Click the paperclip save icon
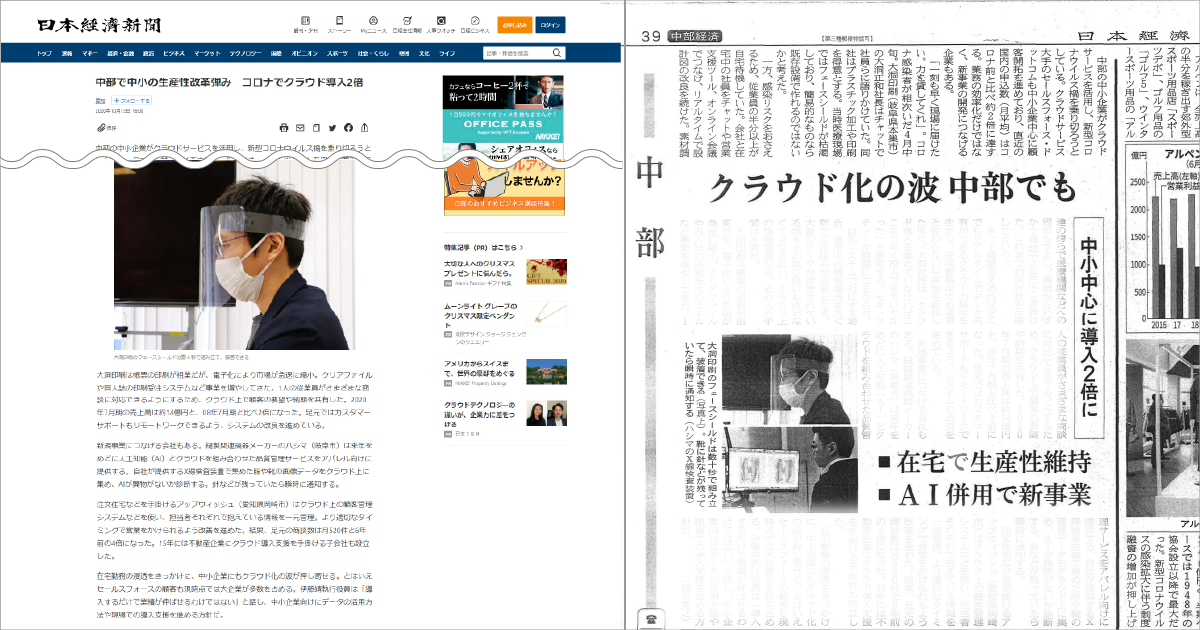 [101, 128]
